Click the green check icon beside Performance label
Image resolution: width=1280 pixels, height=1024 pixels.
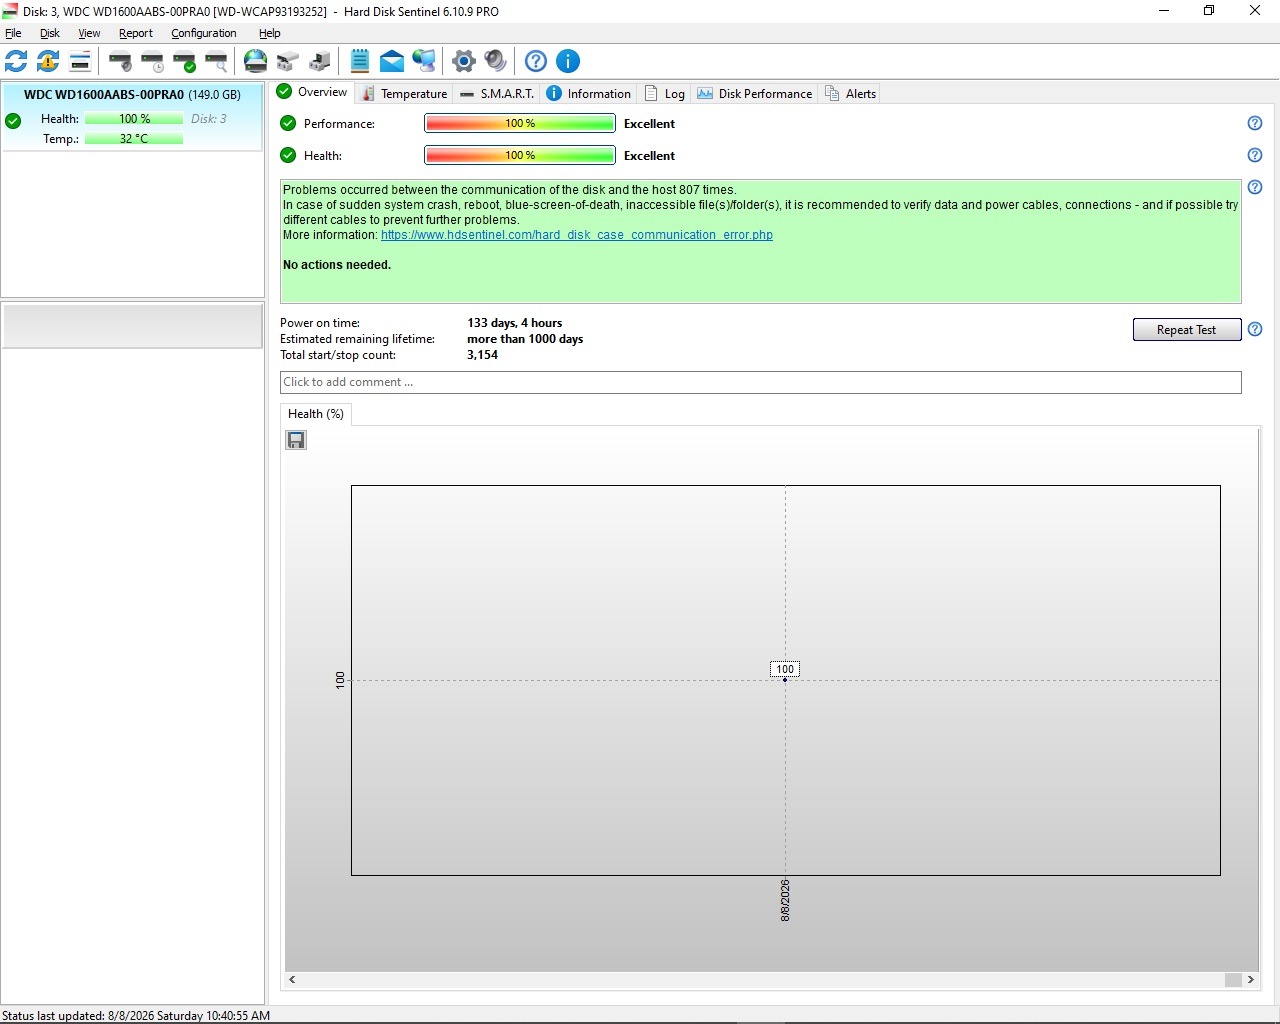tap(288, 123)
